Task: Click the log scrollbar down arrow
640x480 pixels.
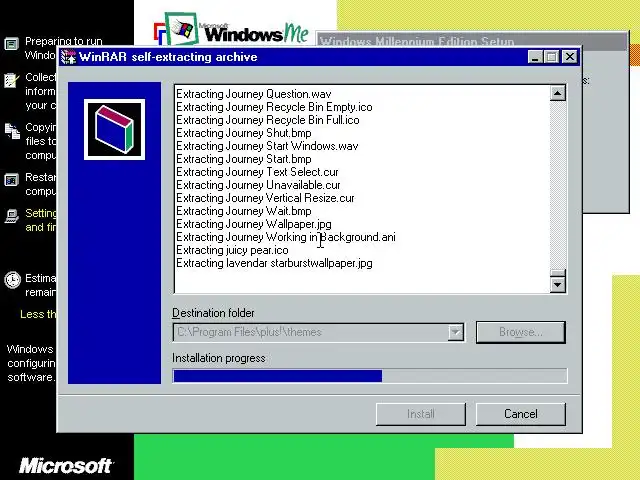Action: 558,284
